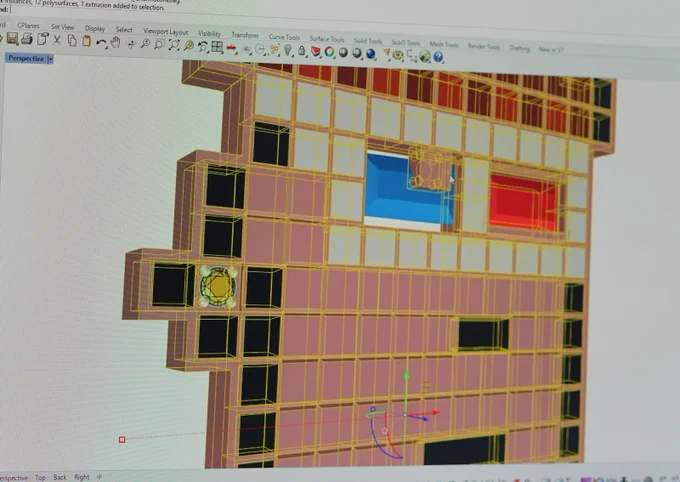
Task: Select the Pan hand tool
Action: tap(115, 43)
